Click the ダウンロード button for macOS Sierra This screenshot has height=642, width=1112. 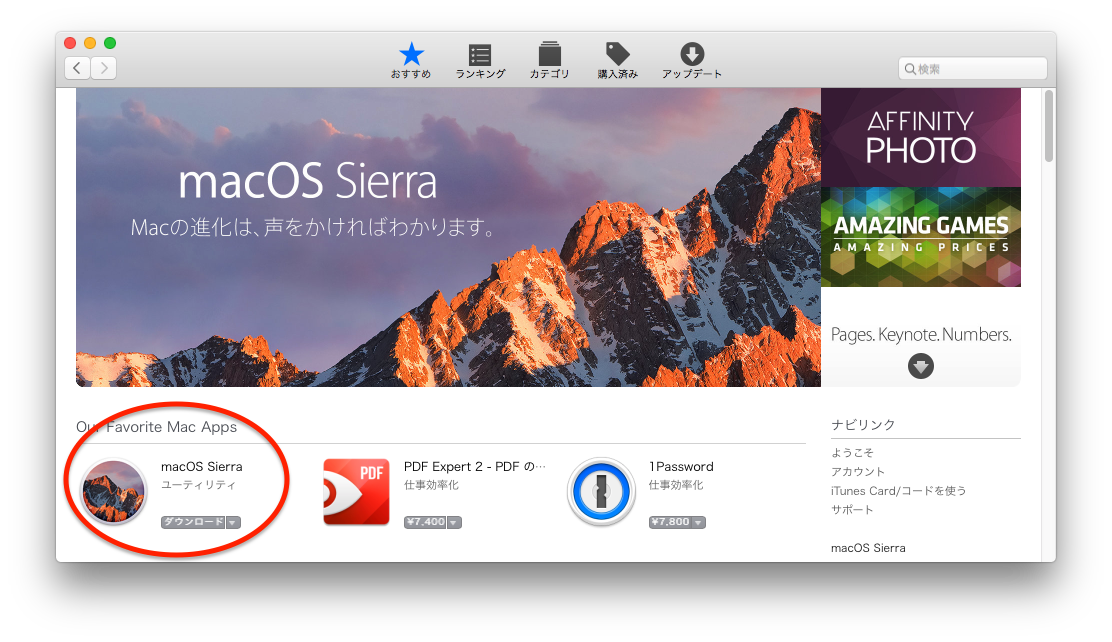(193, 522)
